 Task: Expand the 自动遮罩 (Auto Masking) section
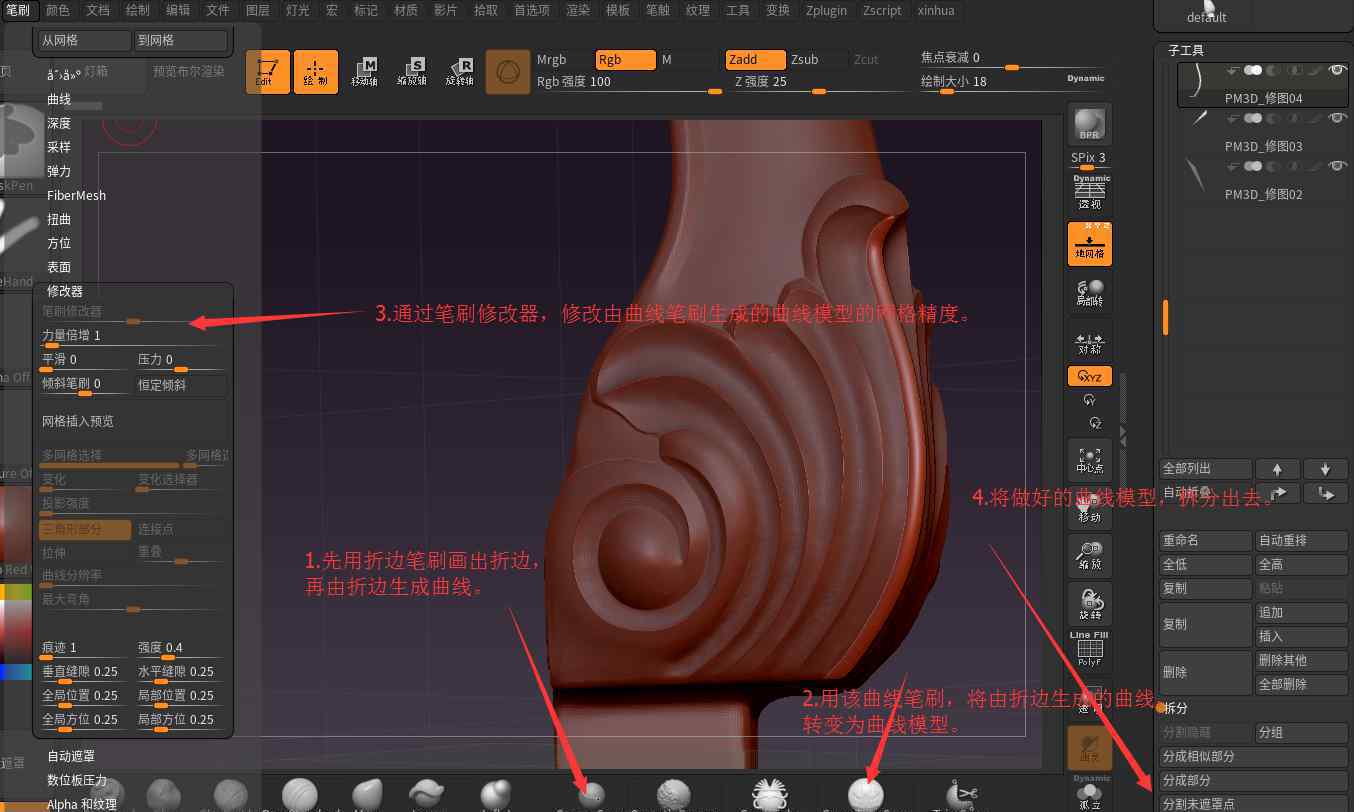coord(72,756)
